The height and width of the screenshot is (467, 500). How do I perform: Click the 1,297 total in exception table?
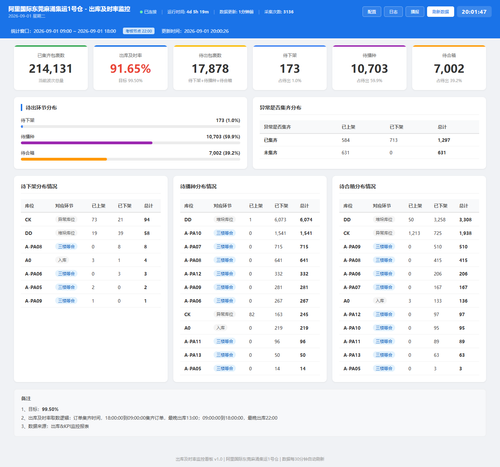[444, 140]
